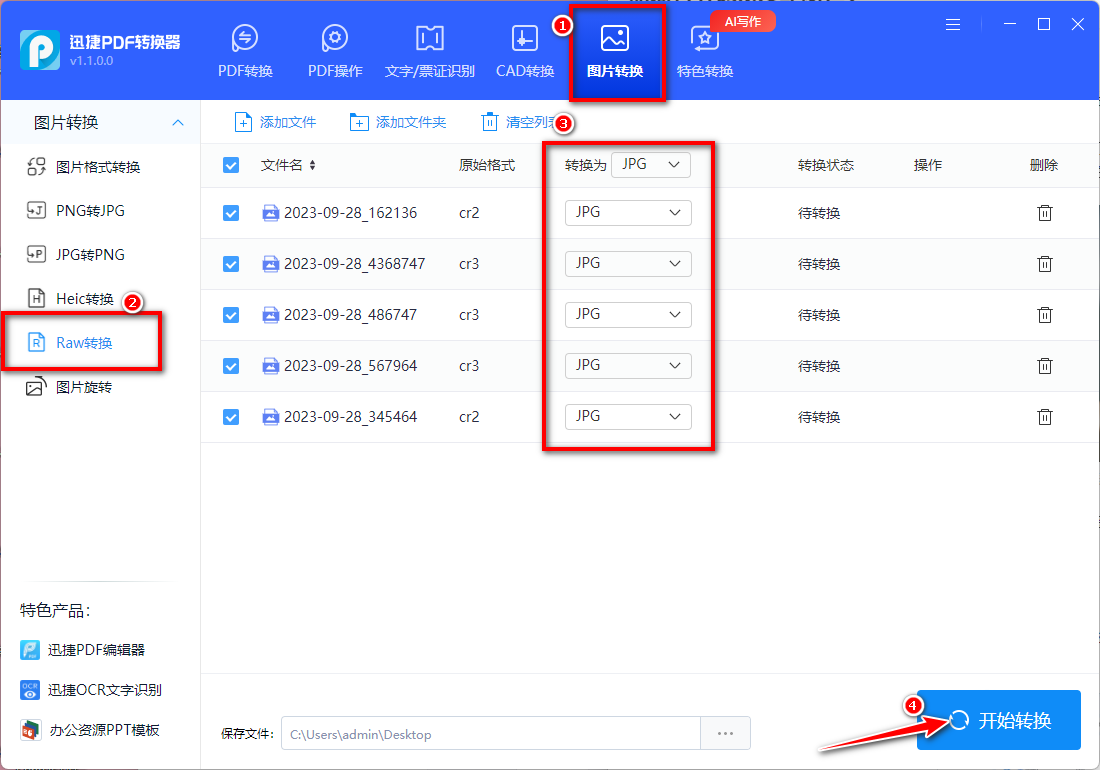Open 办公资源PPT模板 product link
The image size is (1100, 770).
pos(89,730)
